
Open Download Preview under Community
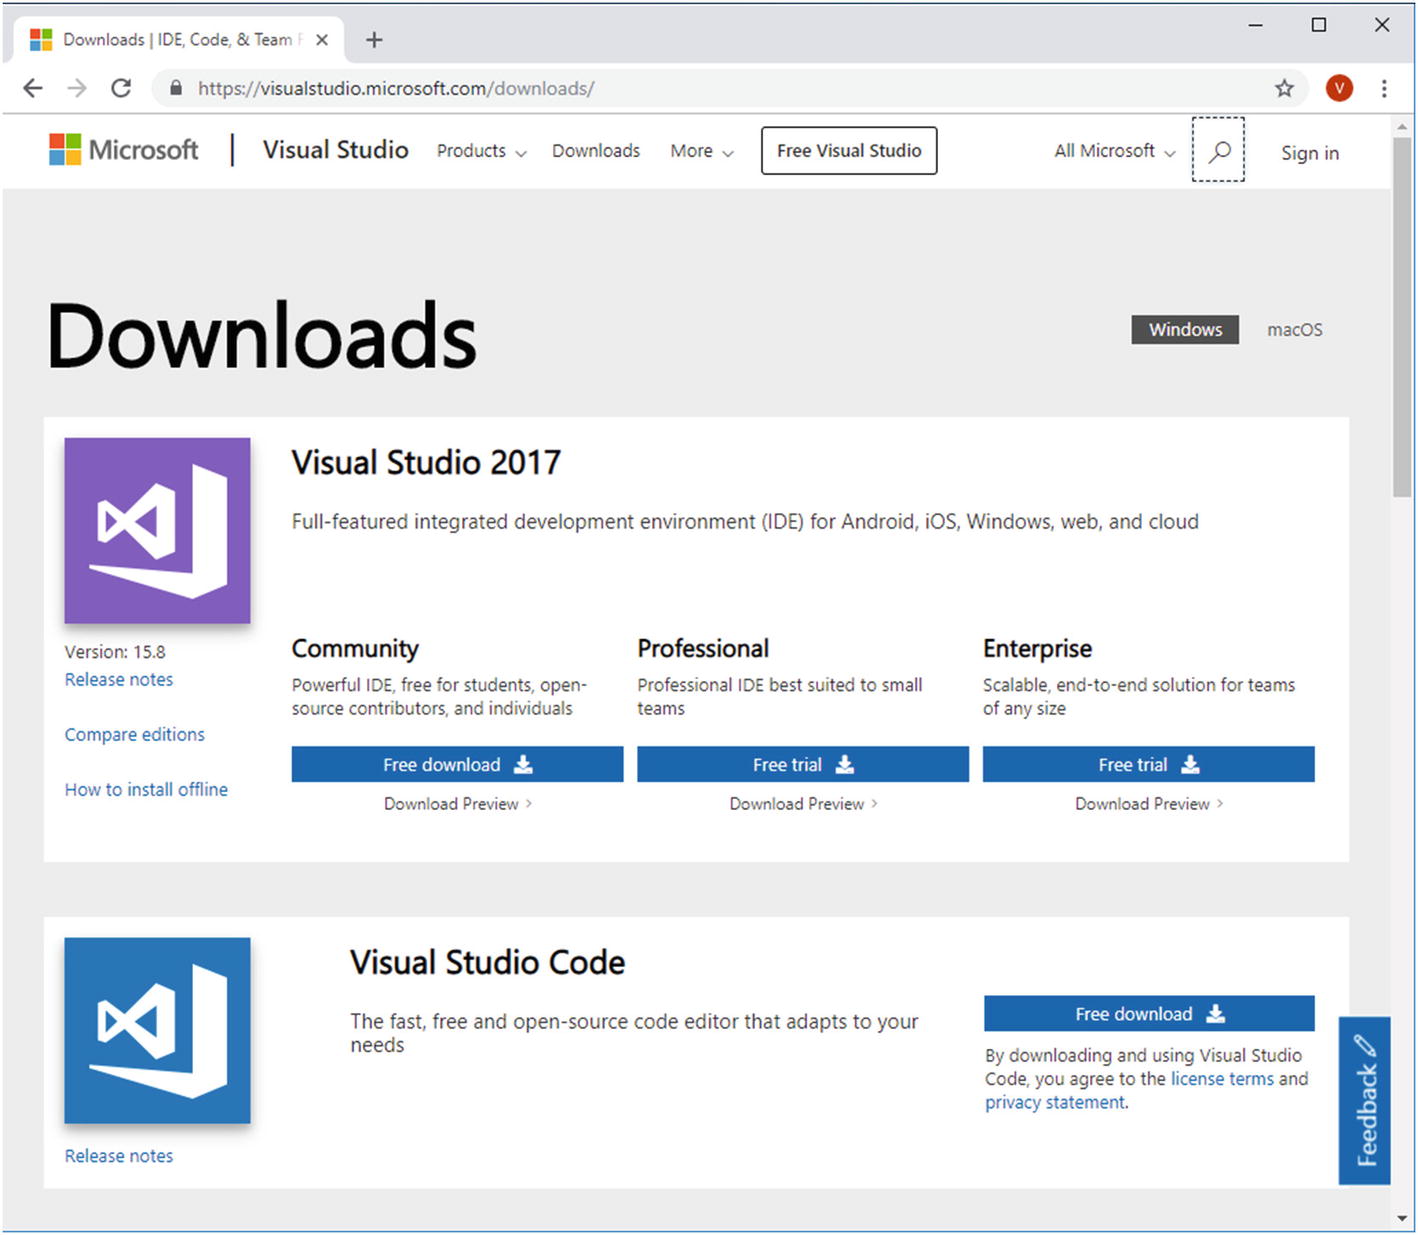click(458, 804)
